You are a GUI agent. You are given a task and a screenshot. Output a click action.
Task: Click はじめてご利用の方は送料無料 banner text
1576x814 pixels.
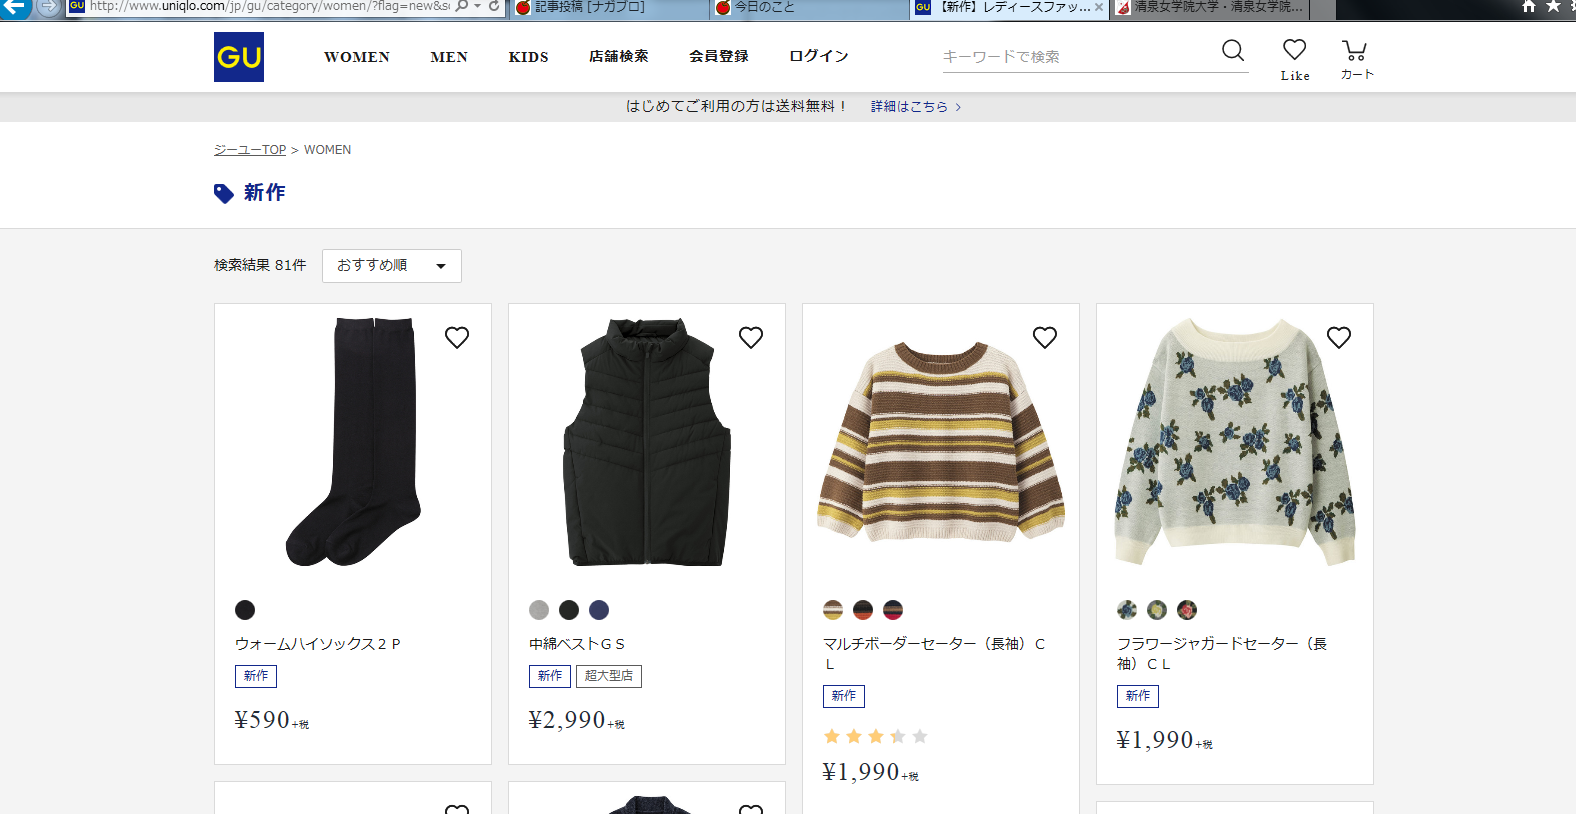tap(737, 106)
